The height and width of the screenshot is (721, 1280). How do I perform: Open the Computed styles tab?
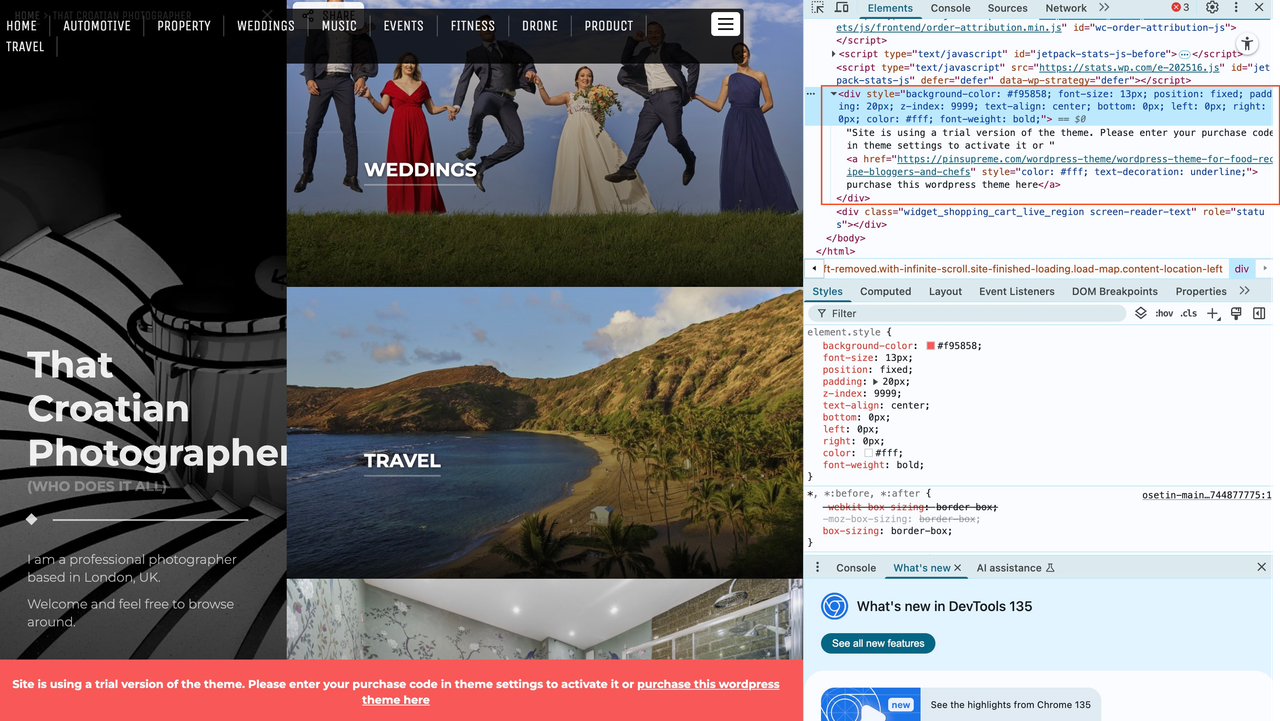(x=885, y=291)
